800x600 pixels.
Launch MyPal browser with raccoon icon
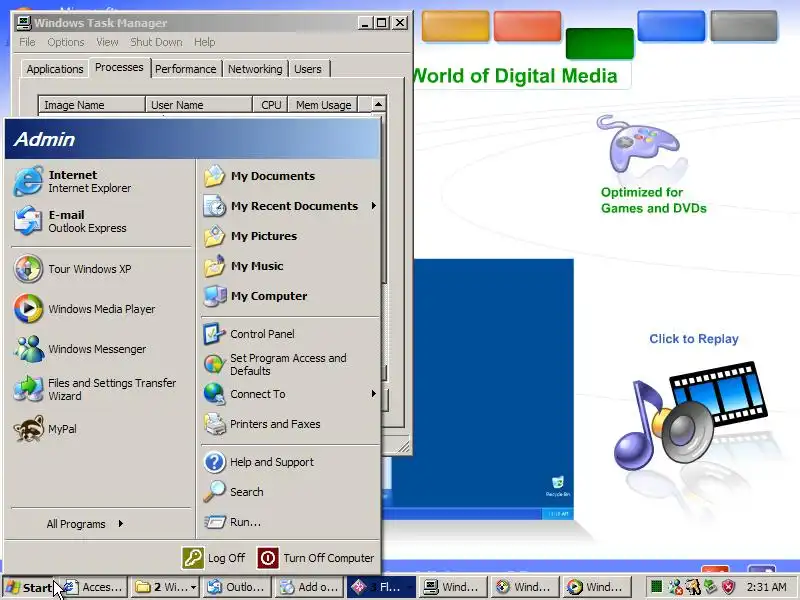(101, 429)
